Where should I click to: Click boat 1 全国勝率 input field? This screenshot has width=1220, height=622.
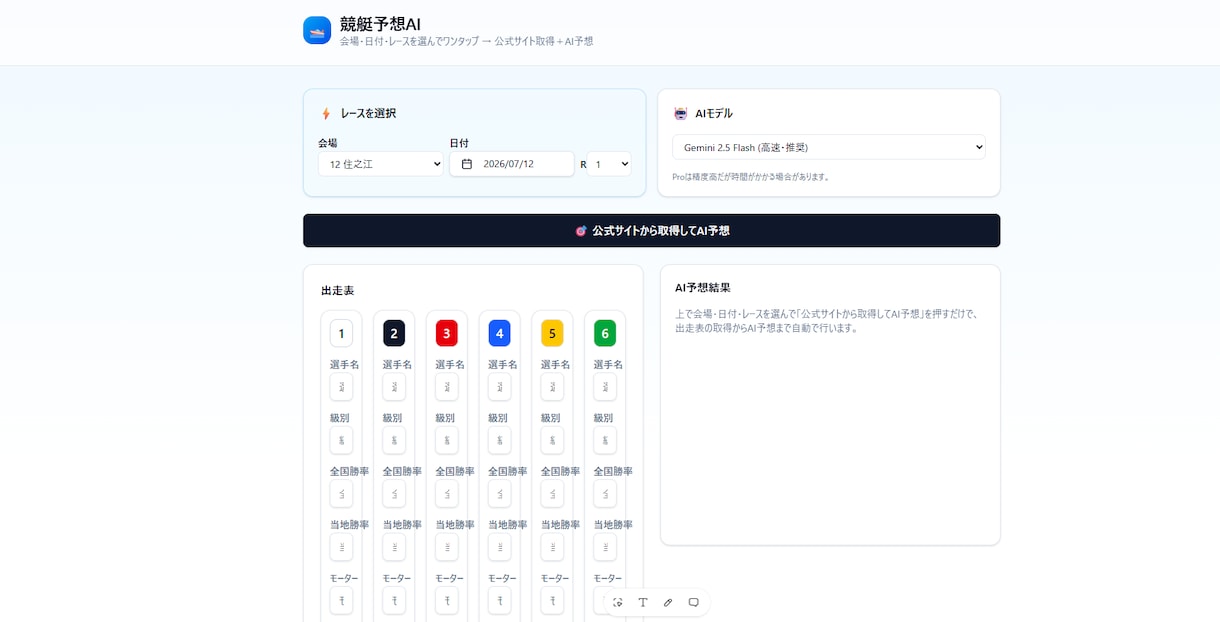341,494
